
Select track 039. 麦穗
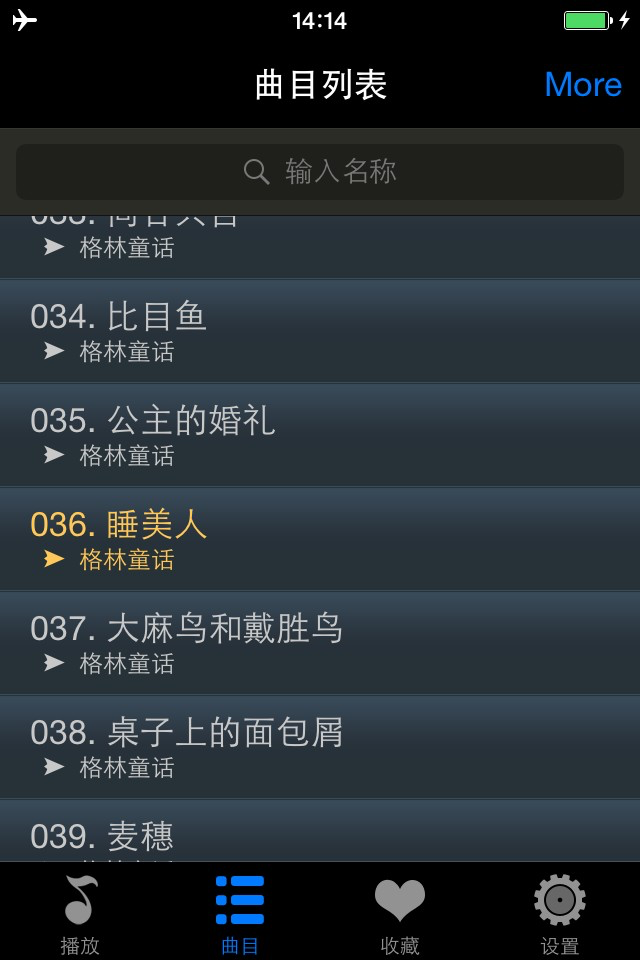pos(320,831)
